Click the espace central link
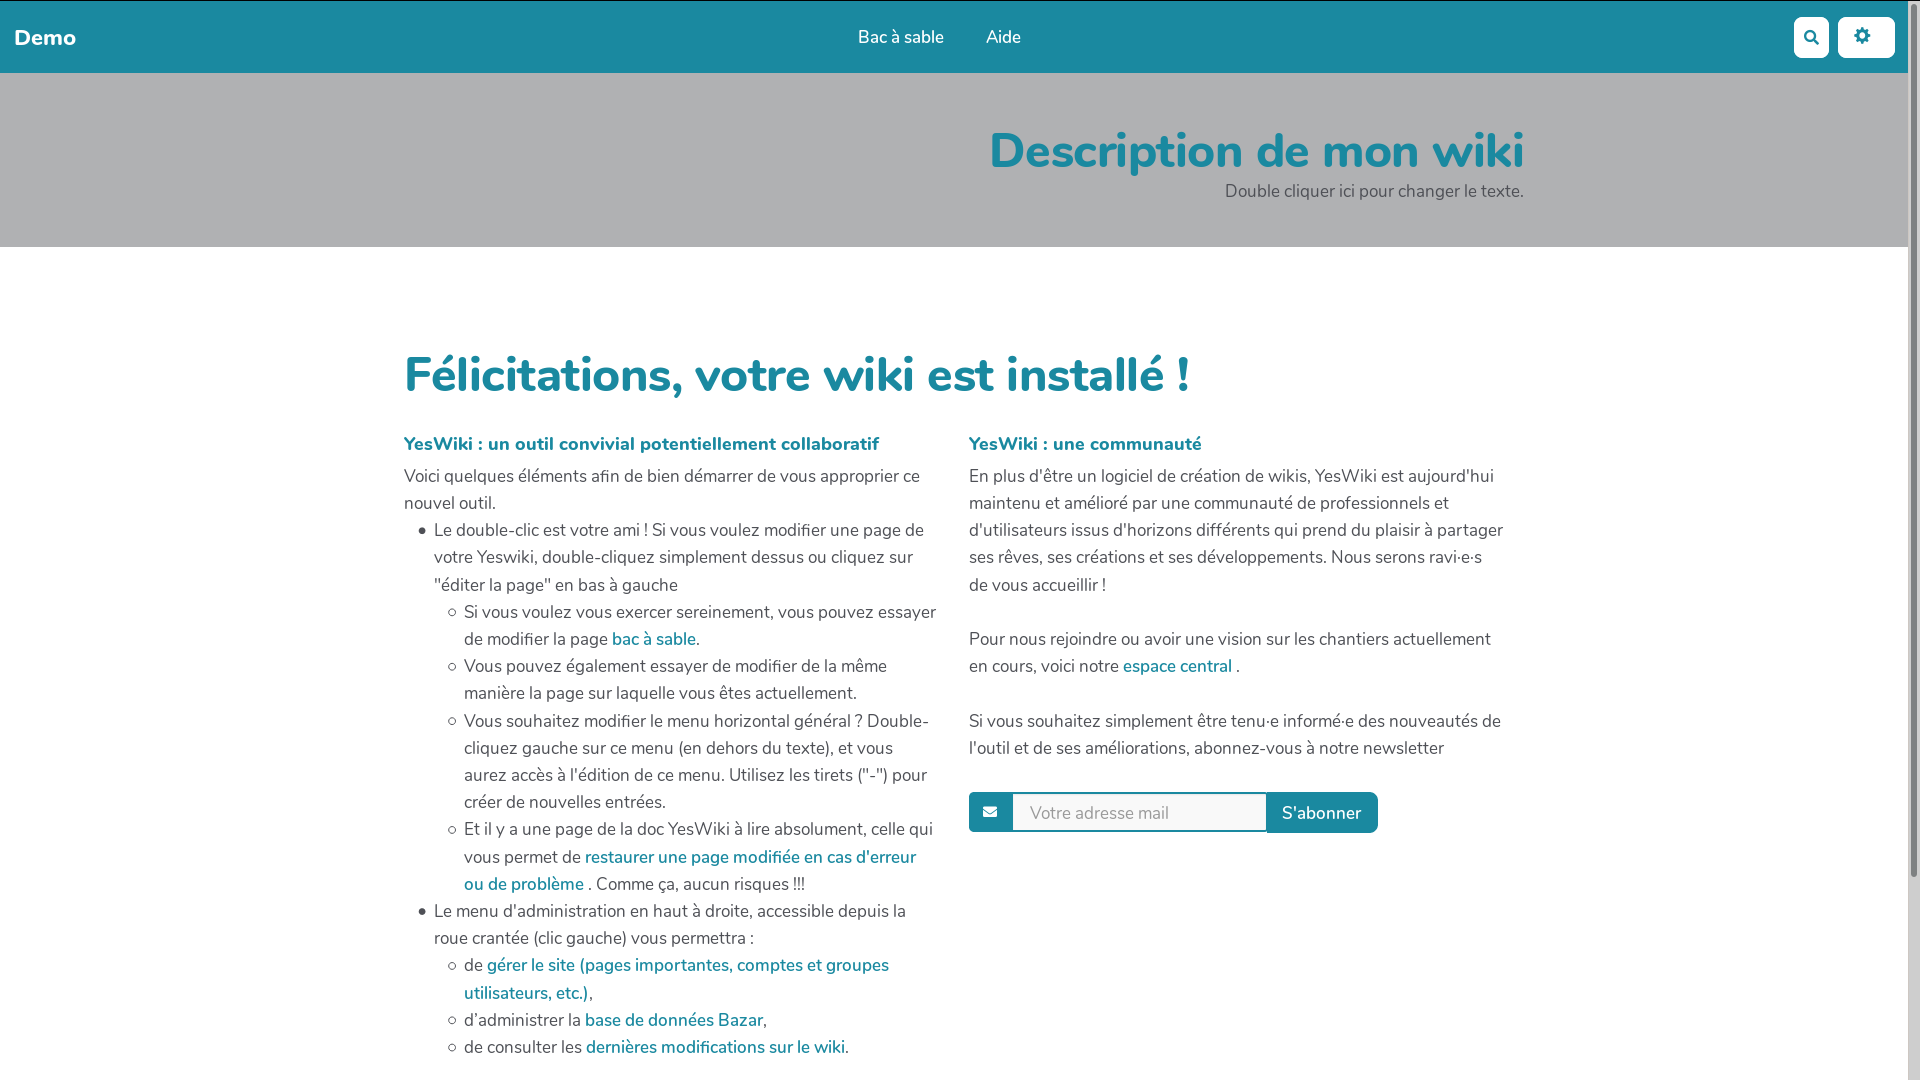Image resolution: width=1920 pixels, height=1080 pixels. [x=1178, y=666]
